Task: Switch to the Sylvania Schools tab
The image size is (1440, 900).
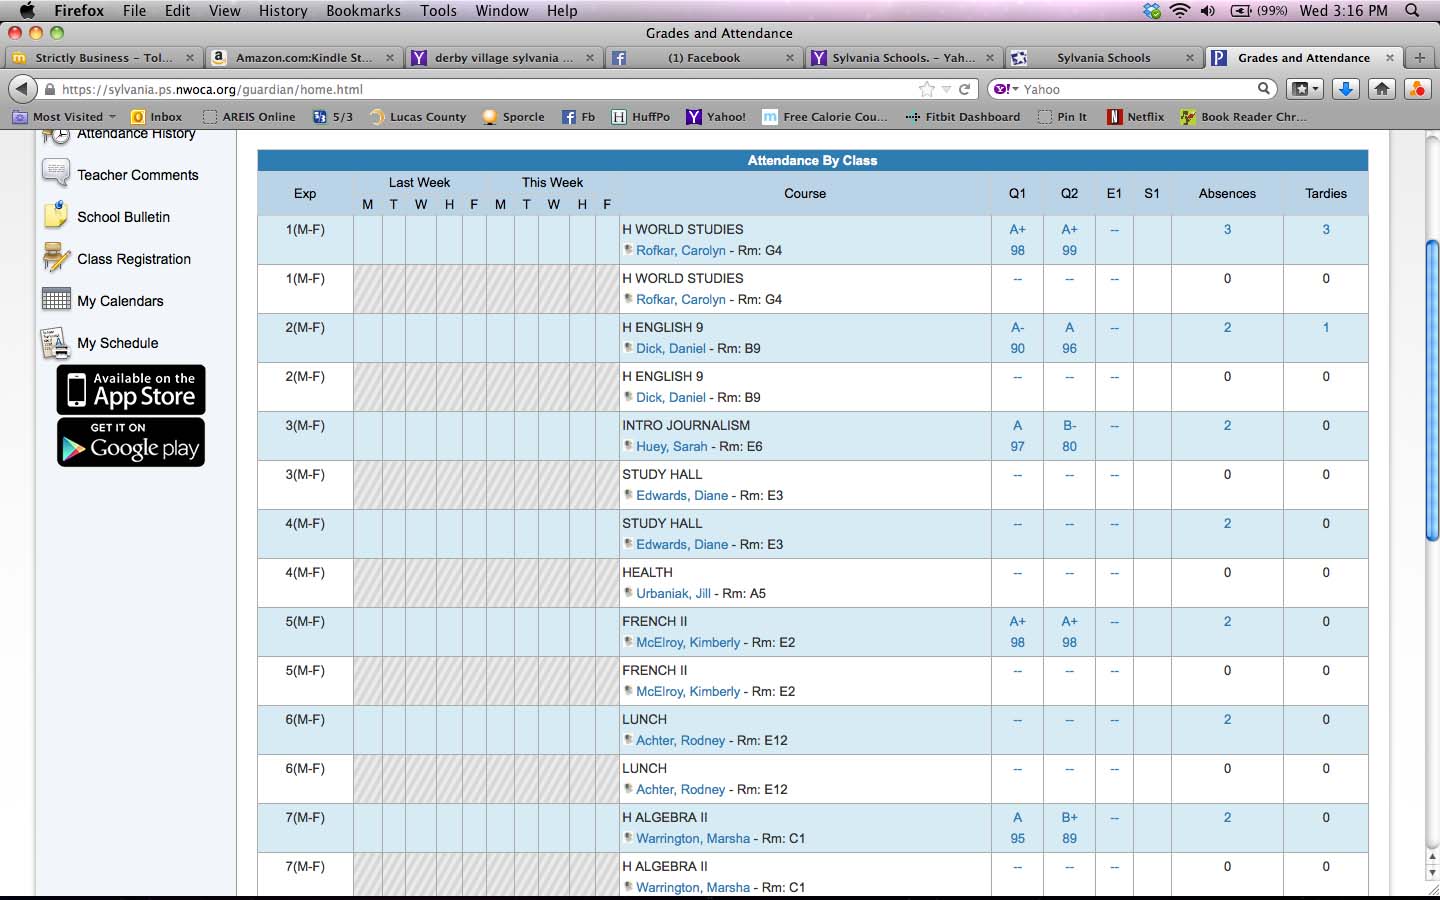Action: tap(1103, 58)
